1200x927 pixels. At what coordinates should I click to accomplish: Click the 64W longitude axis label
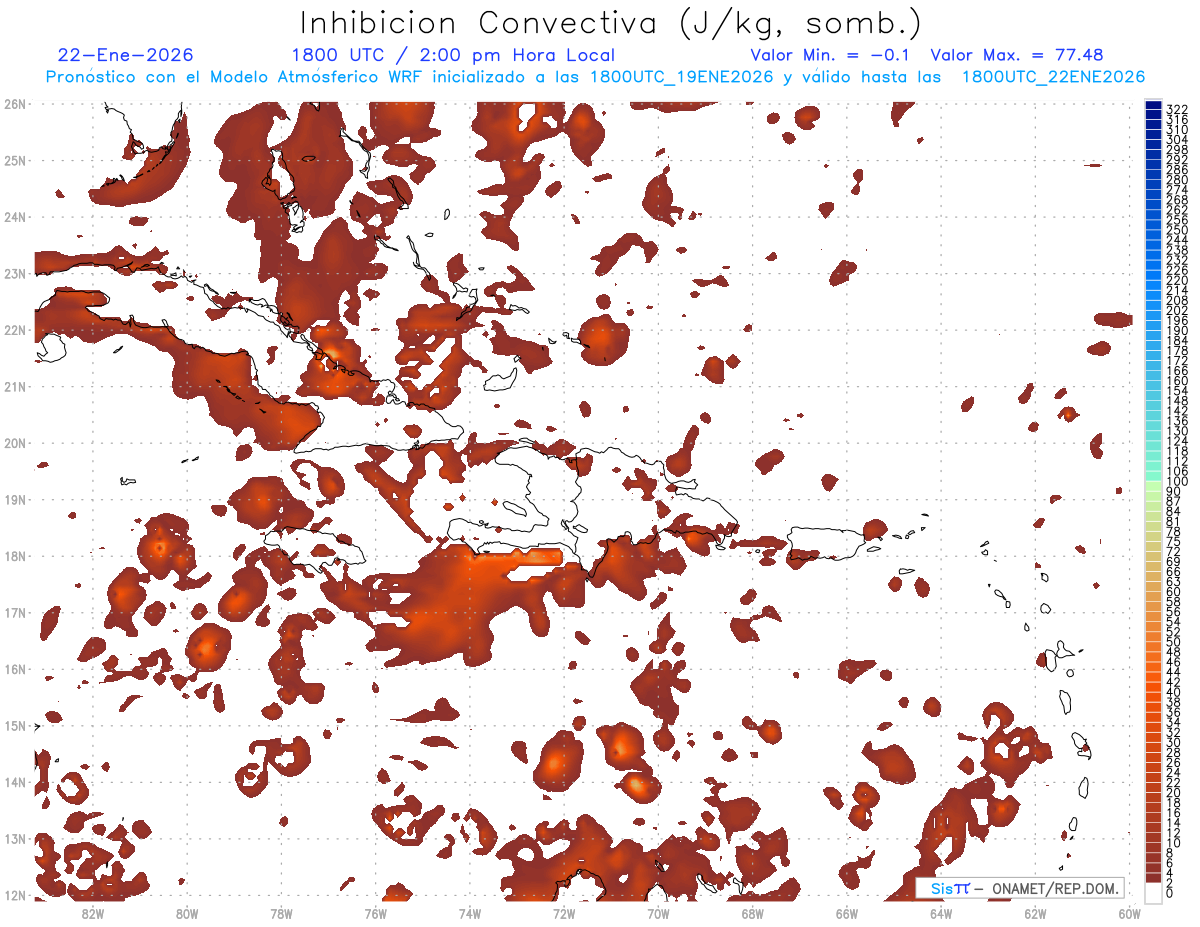[x=941, y=913]
